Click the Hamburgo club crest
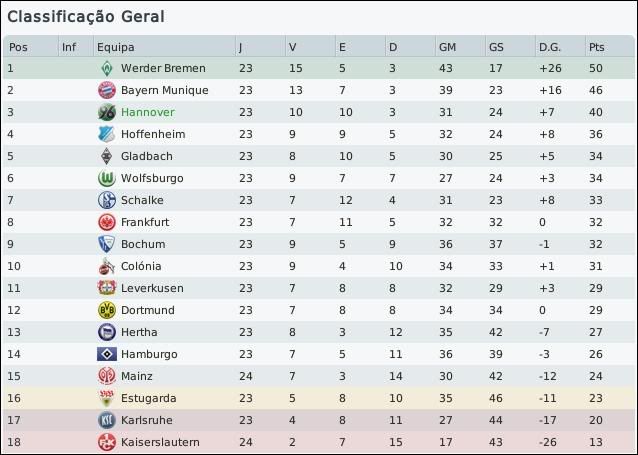This screenshot has height=455, width=638. pos(106,355)
